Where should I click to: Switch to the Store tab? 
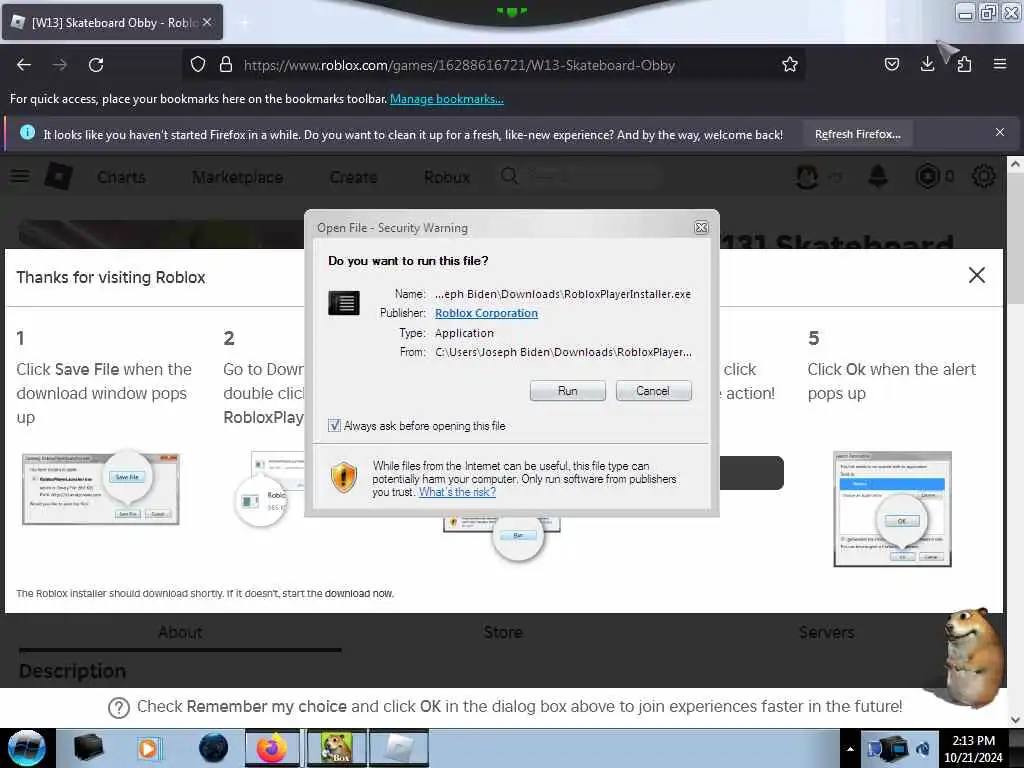(503, 632)
